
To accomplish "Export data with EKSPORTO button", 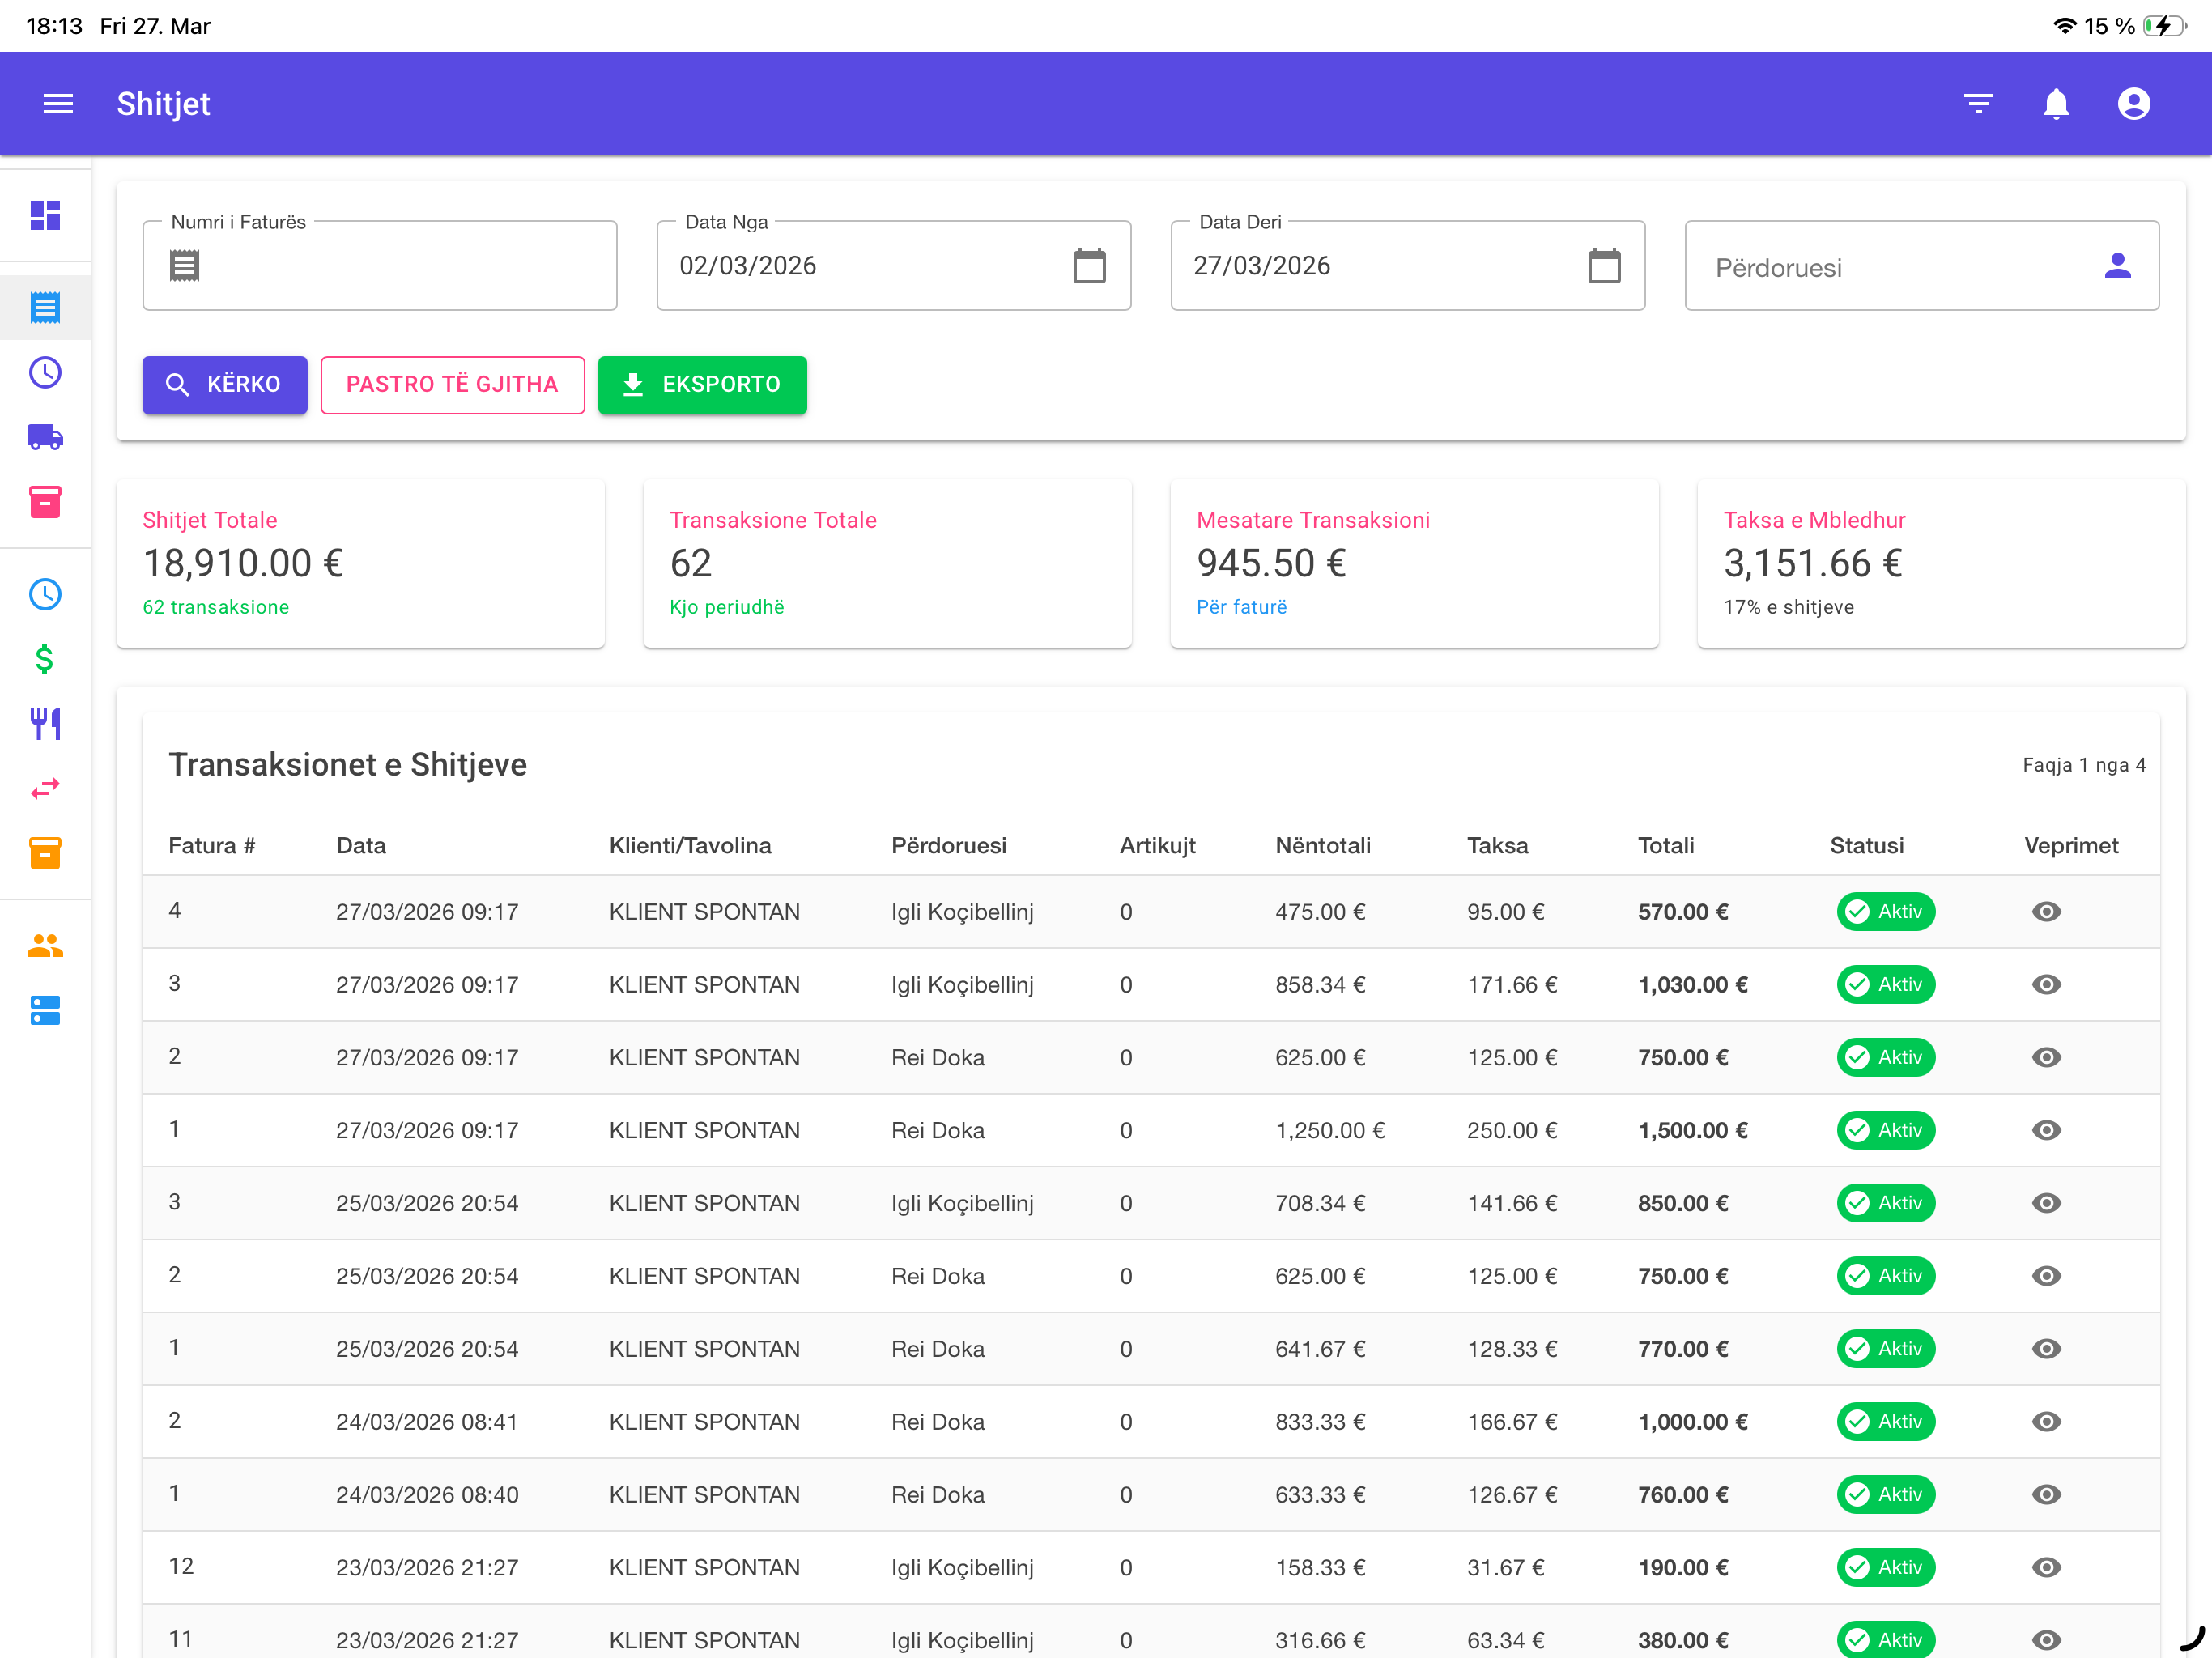I will click(702, 385).
